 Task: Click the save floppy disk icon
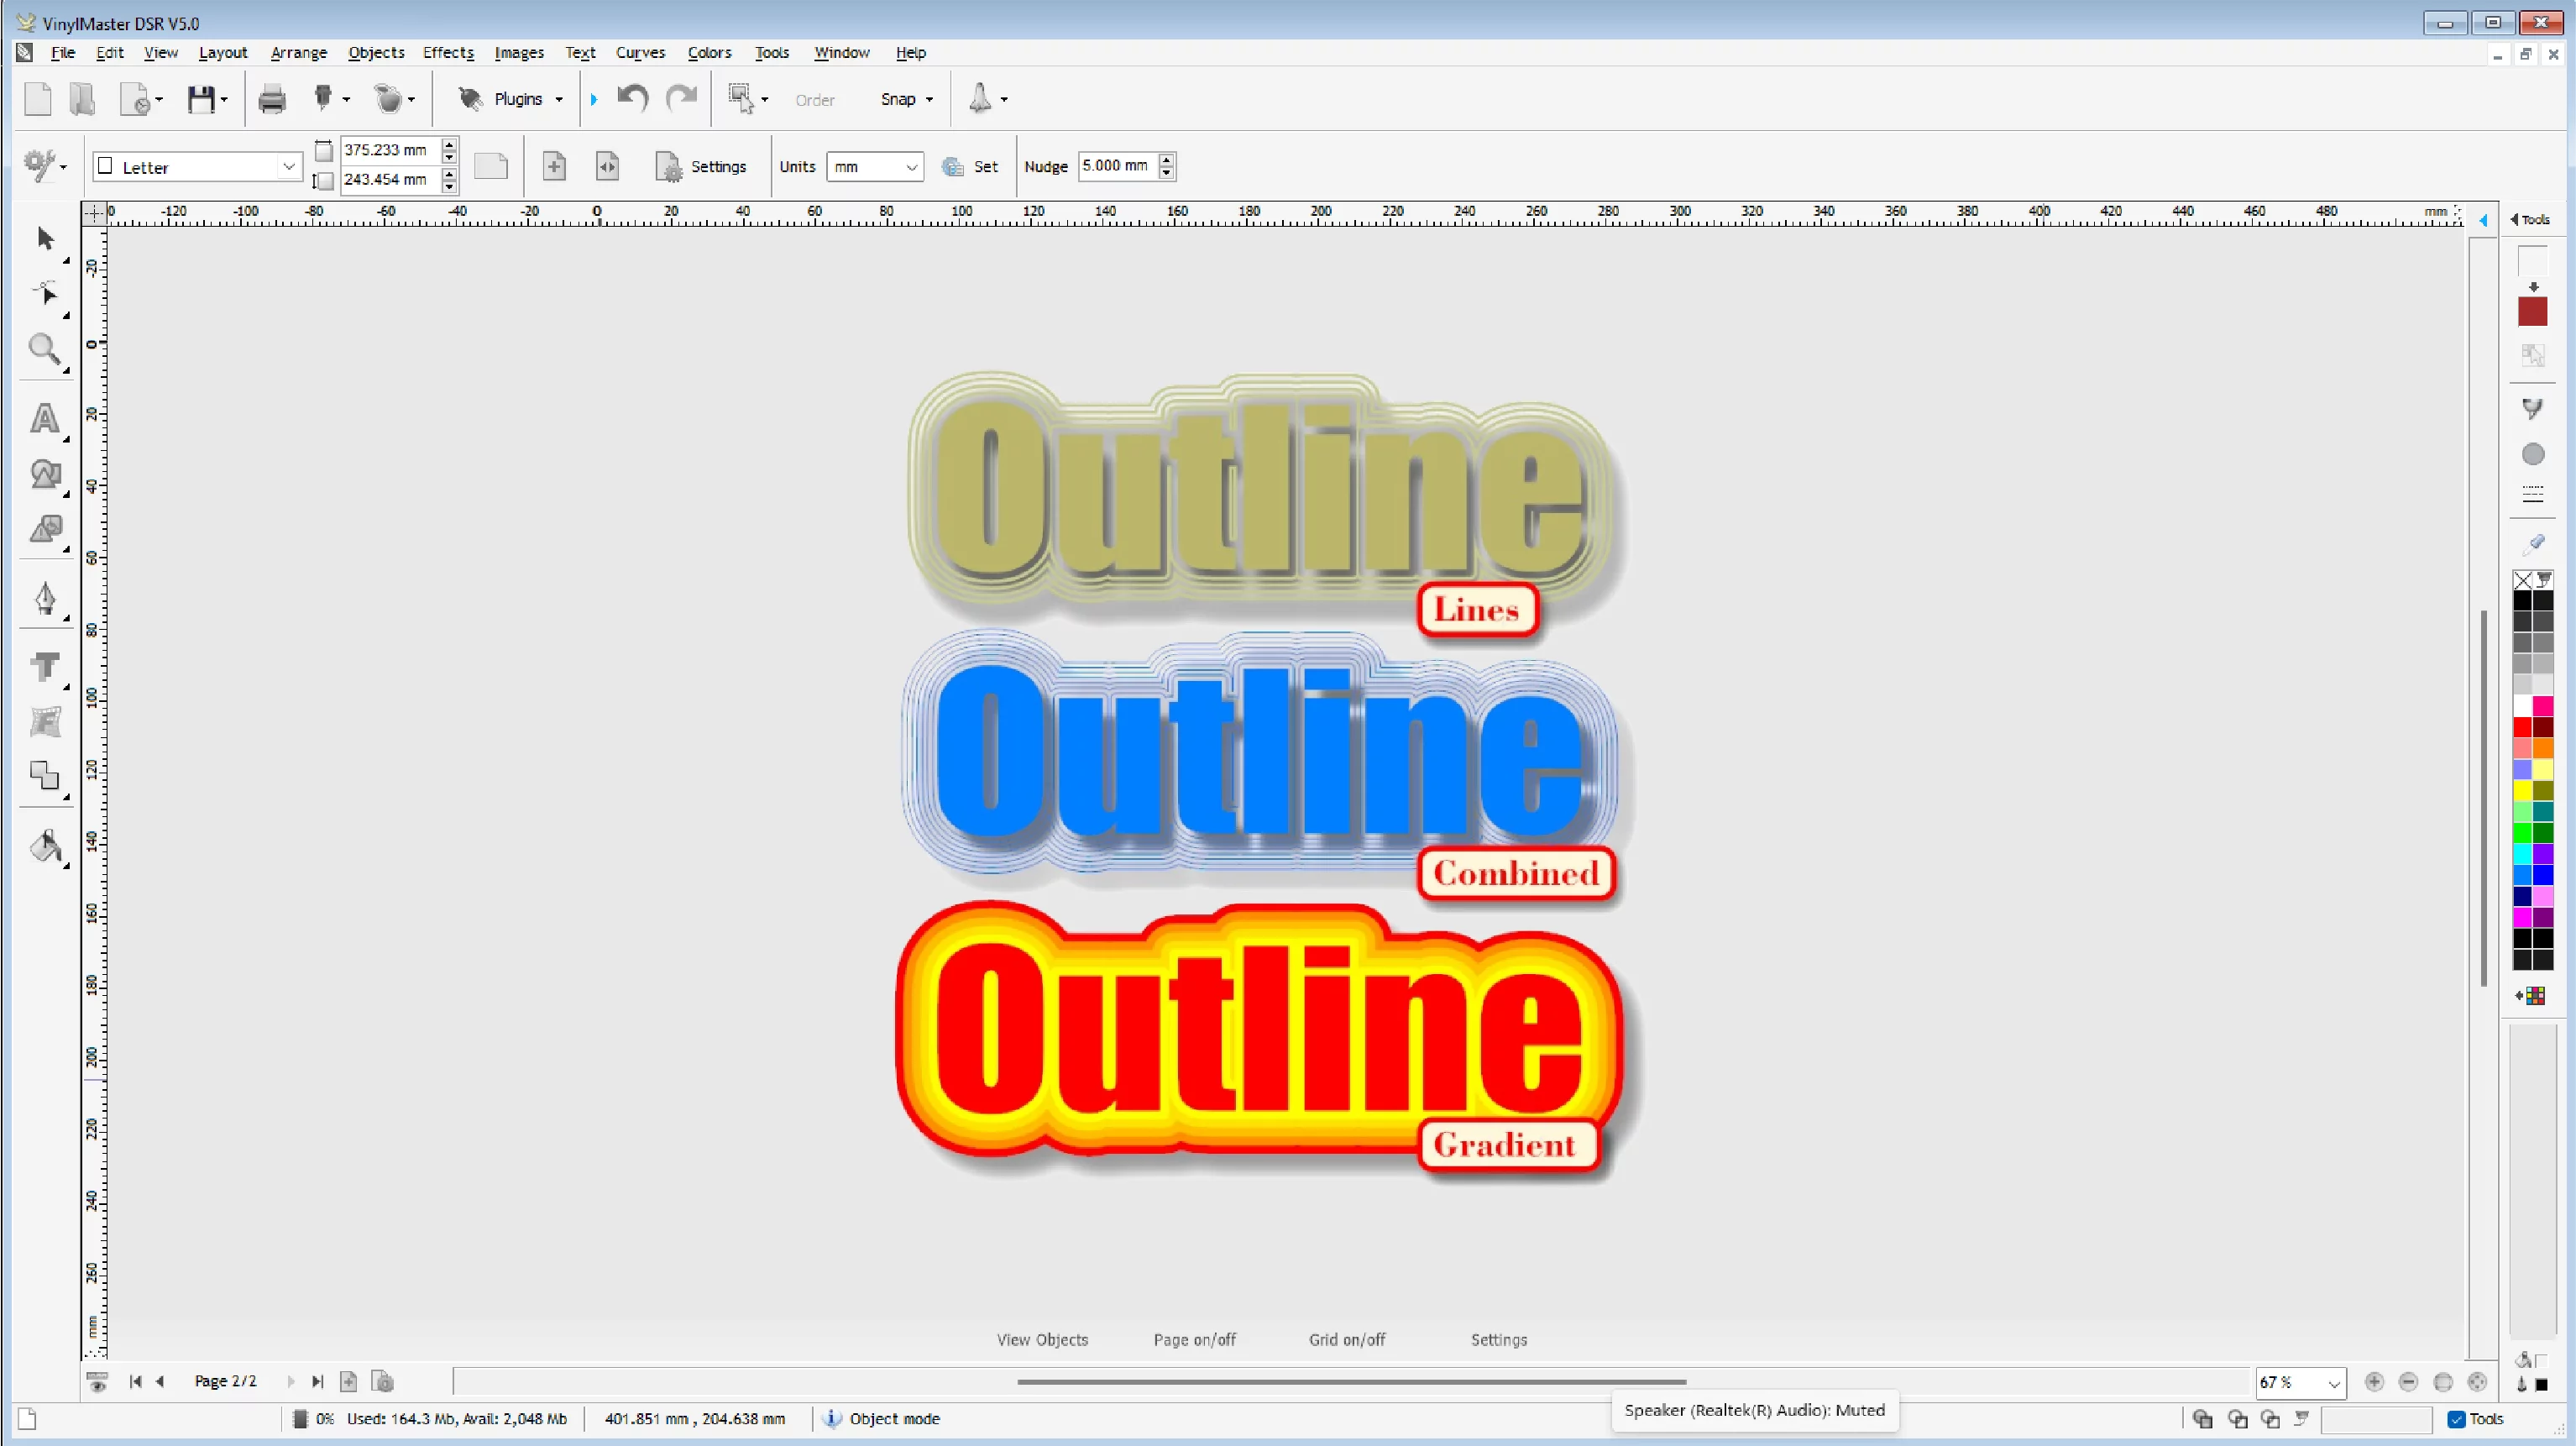(201, 99)
